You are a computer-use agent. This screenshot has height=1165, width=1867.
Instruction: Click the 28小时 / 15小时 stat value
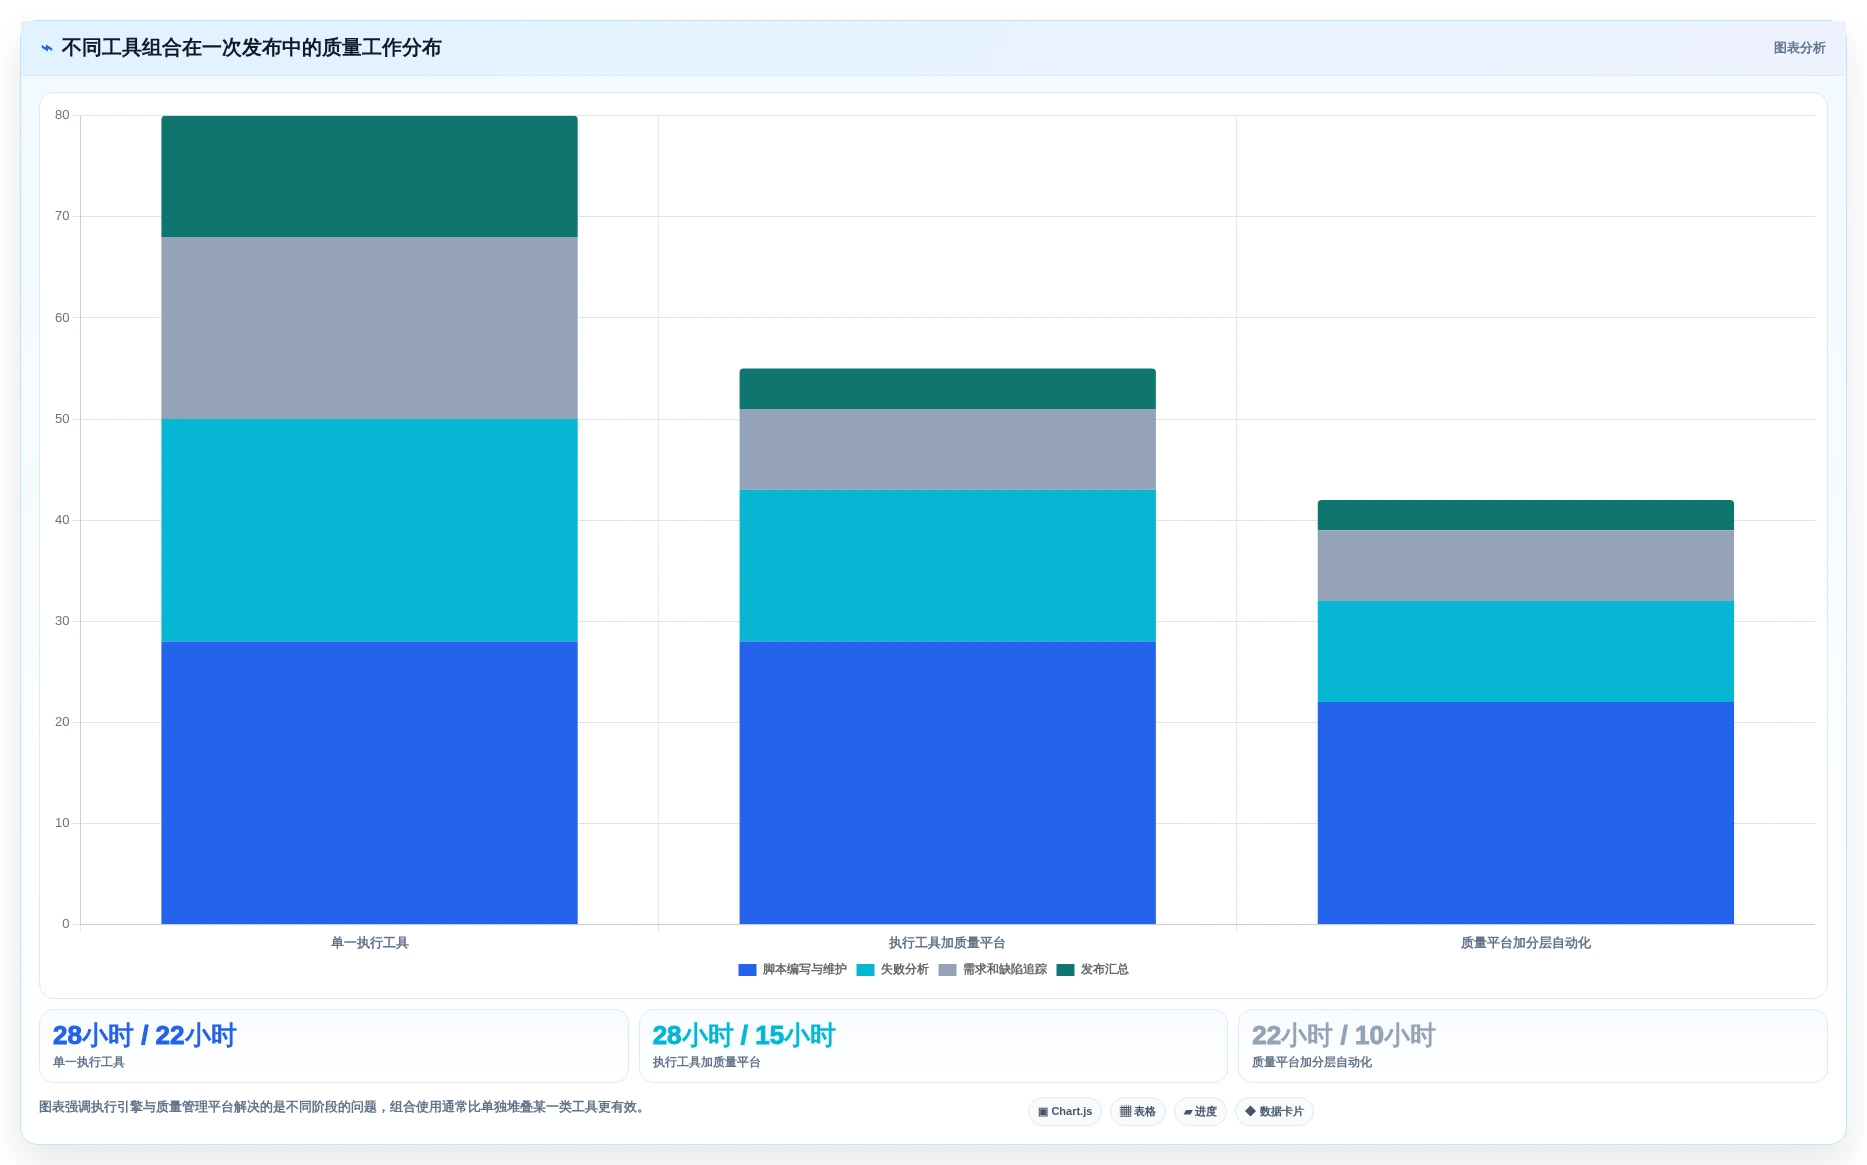coord(743,1035)
